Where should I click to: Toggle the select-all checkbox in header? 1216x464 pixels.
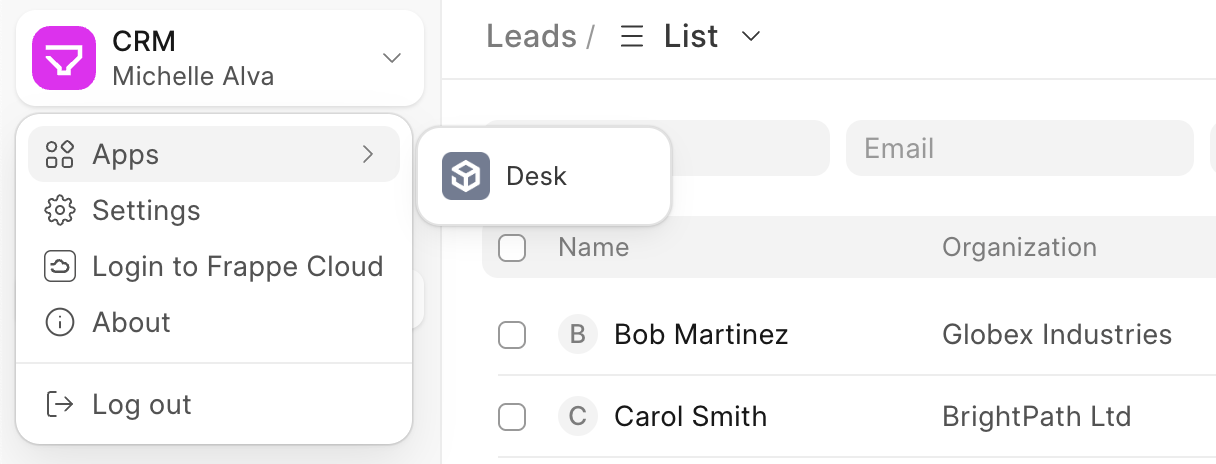coord(512,247)
